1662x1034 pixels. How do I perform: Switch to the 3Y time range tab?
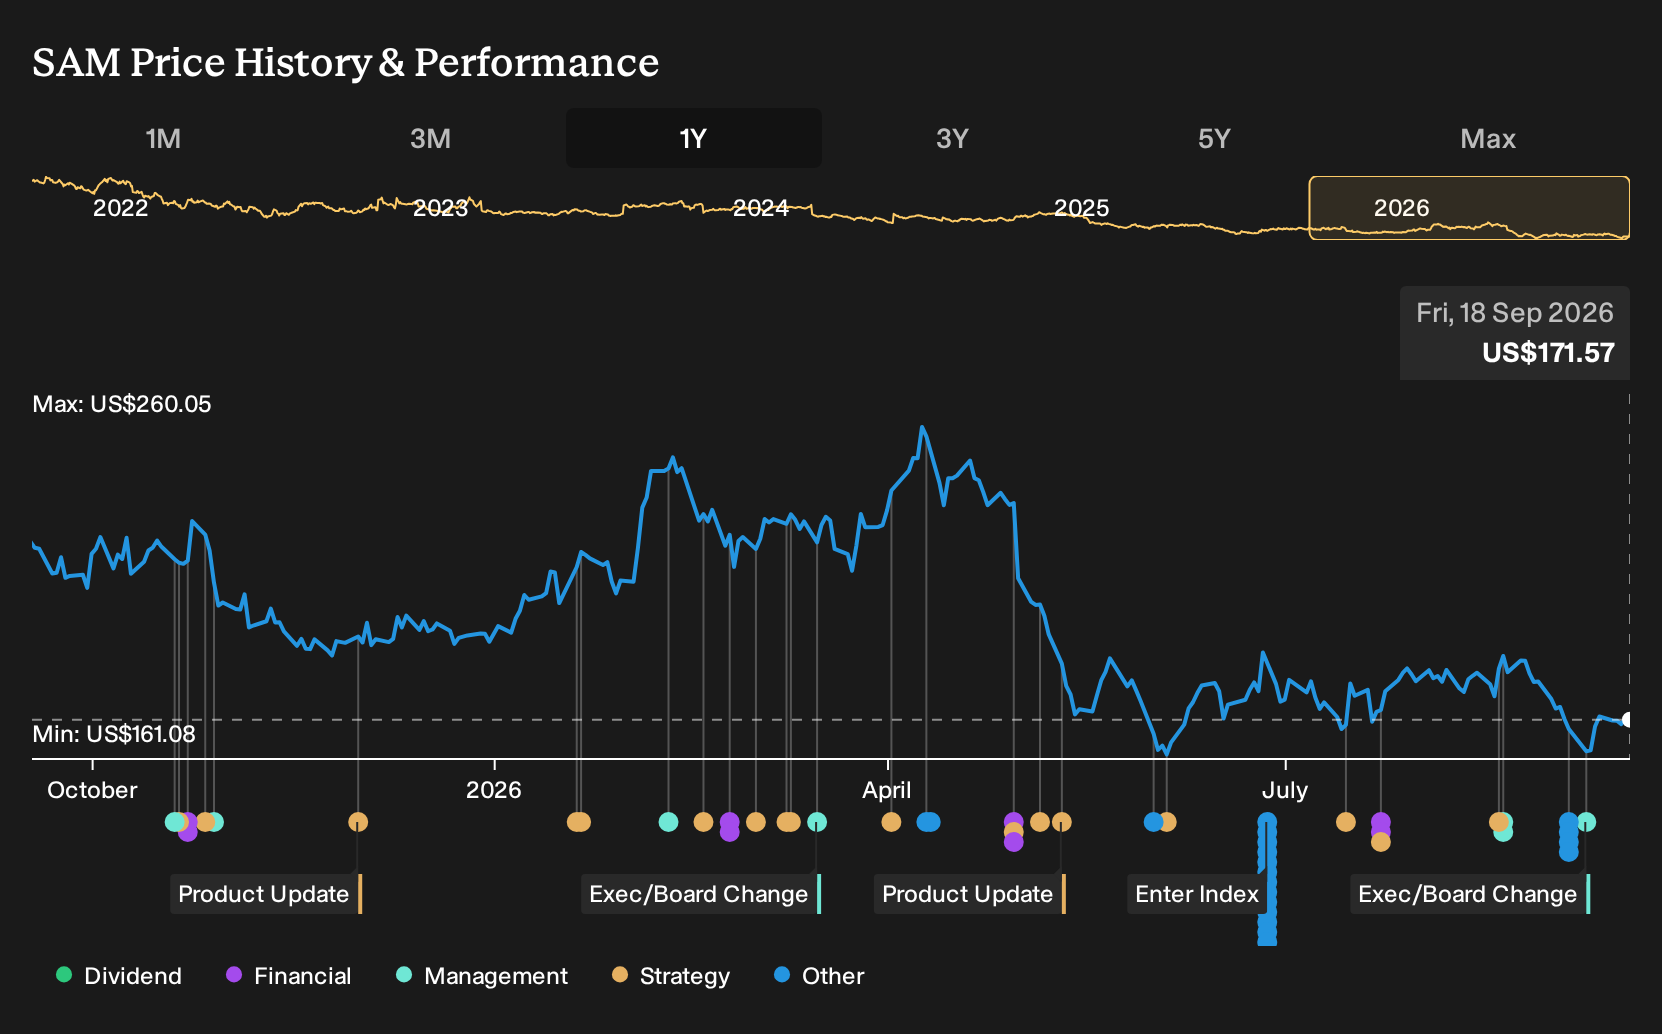coord(952,138)
